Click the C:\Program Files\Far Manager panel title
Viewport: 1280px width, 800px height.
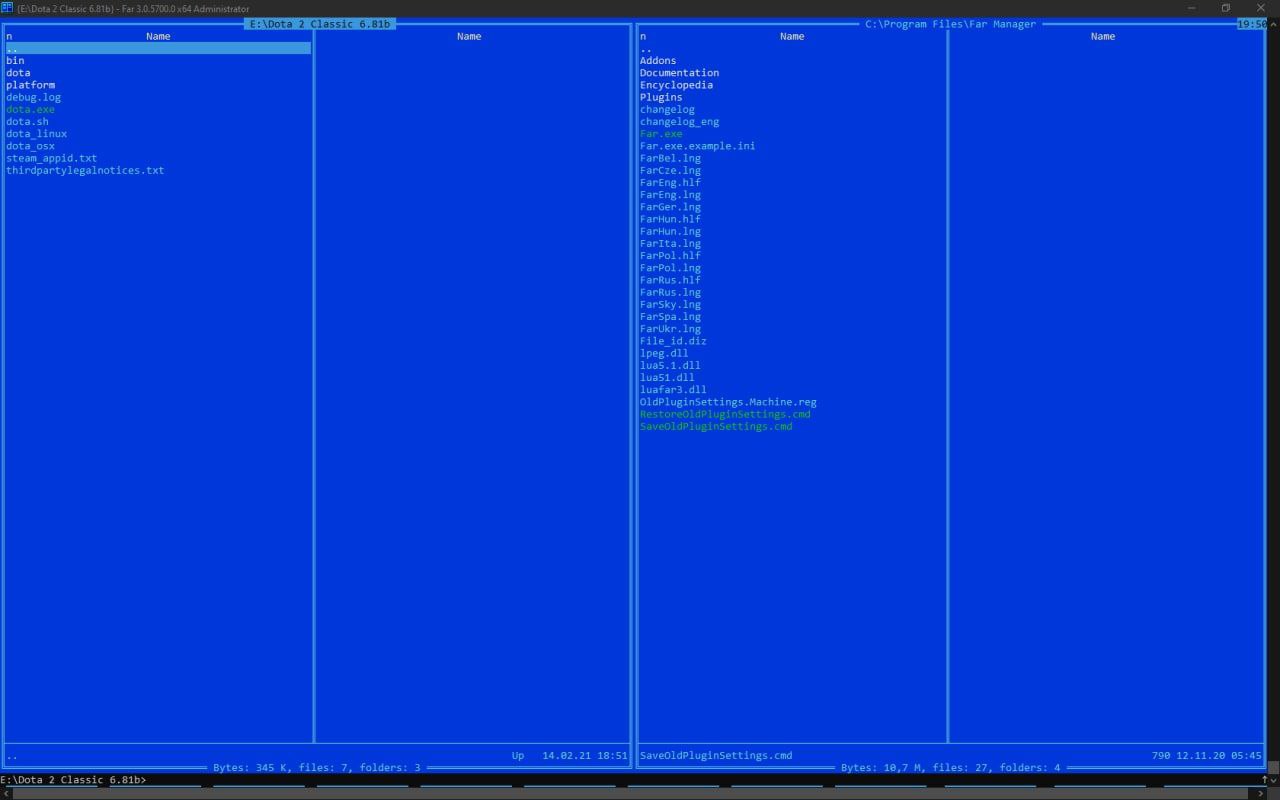coord(951,24)
